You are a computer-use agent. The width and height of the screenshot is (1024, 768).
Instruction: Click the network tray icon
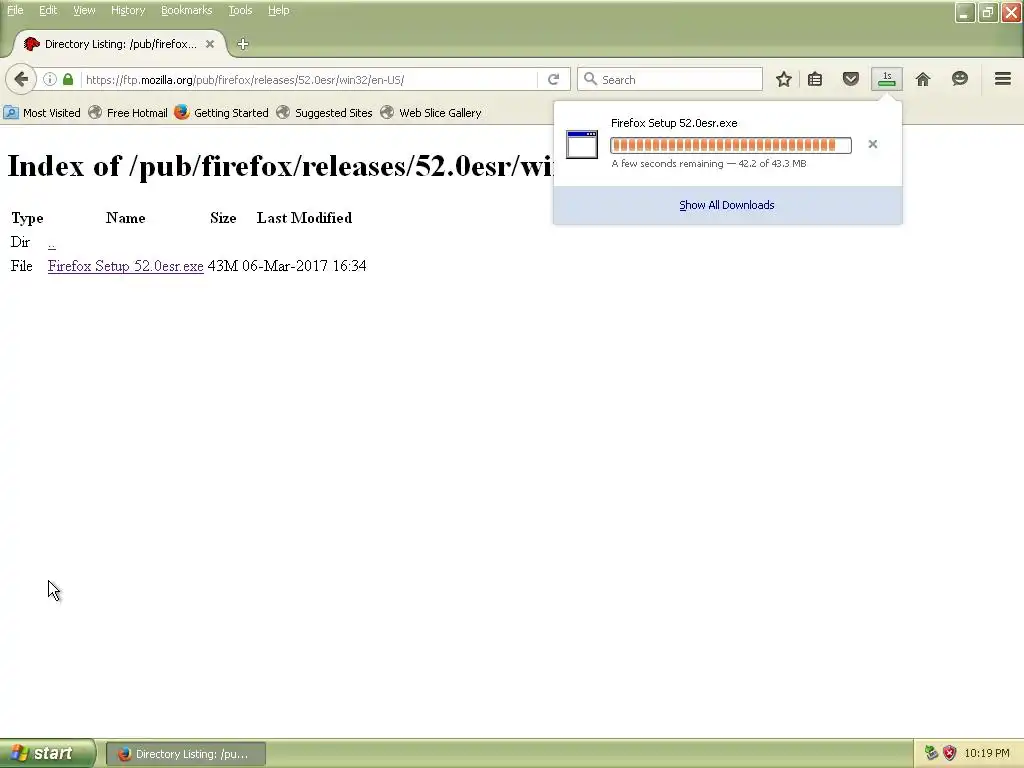pos(931,753)
